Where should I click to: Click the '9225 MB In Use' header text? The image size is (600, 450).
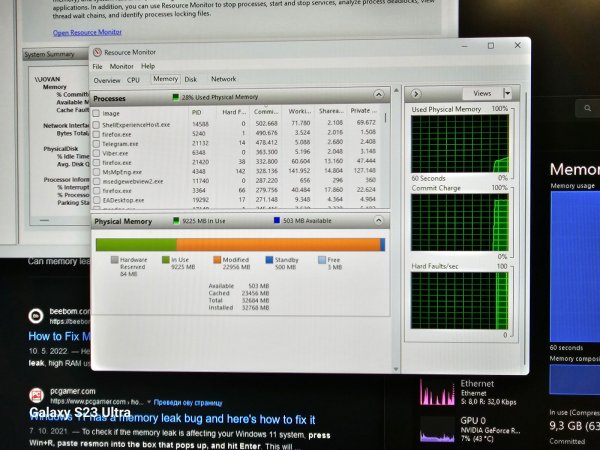pyautogui.click(x=204, y=221)
